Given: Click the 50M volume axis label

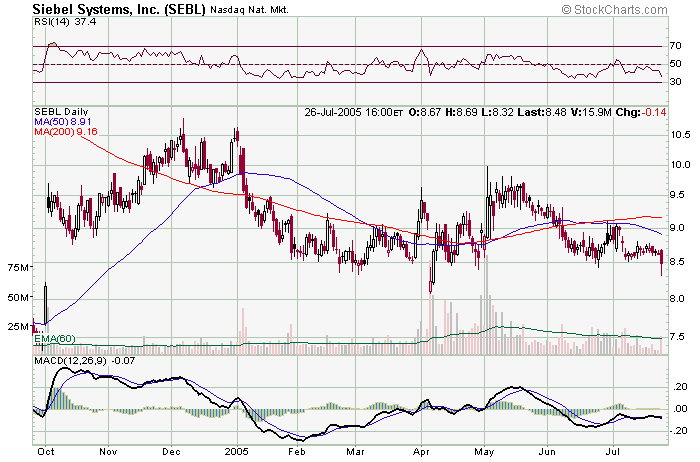Looking at the screenshot, I should pyautogui.click(x=18, y=297).
